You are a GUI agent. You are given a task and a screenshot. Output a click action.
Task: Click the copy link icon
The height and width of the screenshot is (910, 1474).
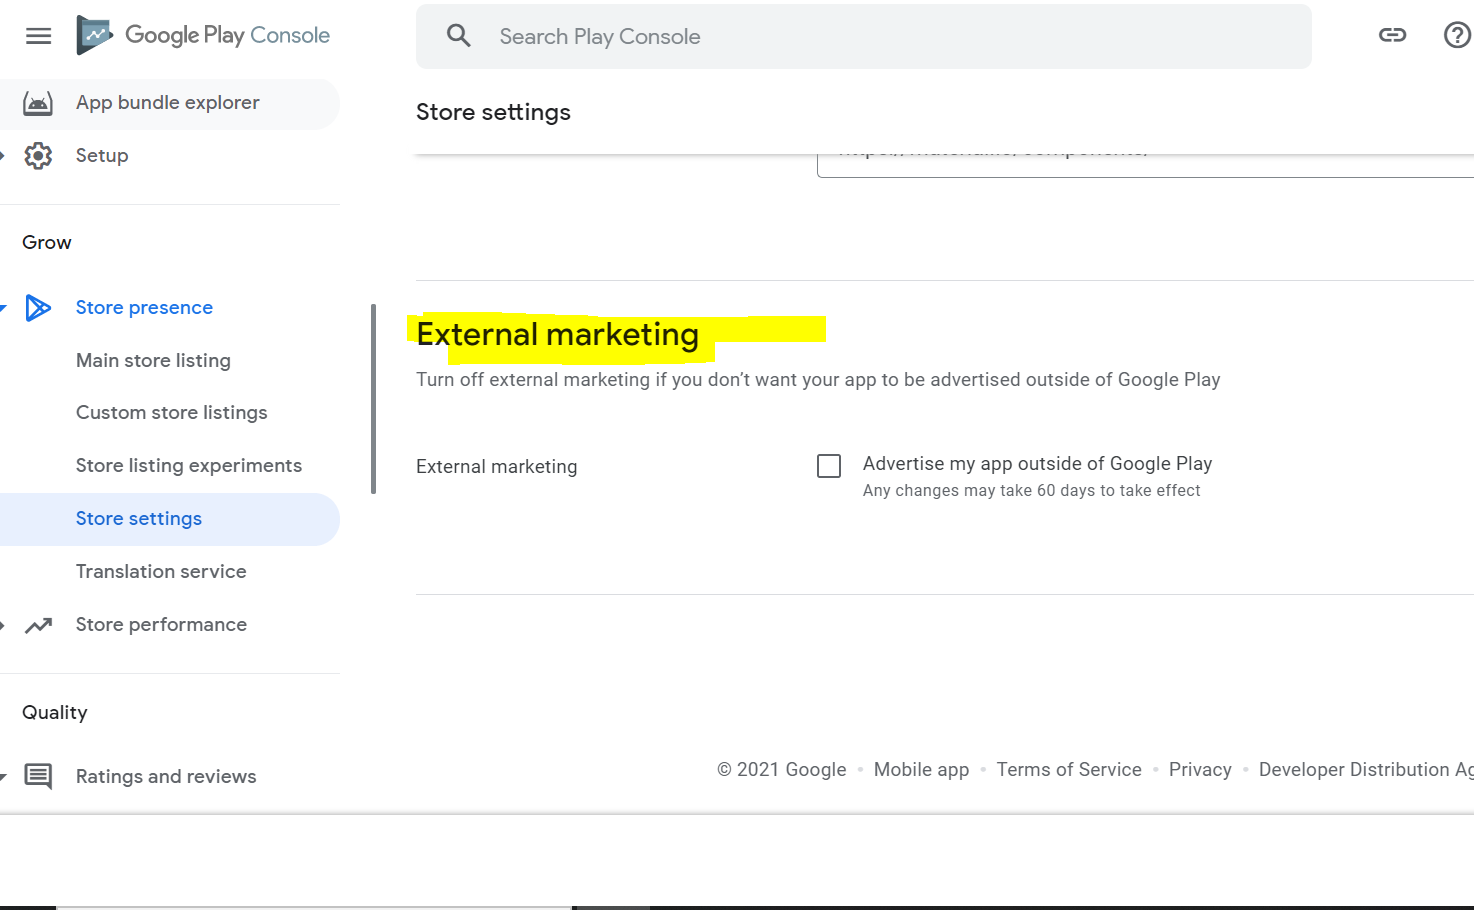pos(1392,35)
